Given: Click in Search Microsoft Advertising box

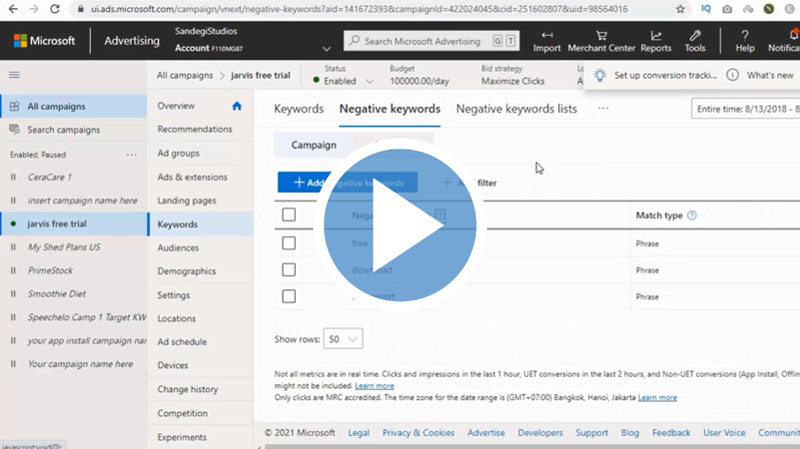Looking at the screenshot, I should tap(432, 41).
